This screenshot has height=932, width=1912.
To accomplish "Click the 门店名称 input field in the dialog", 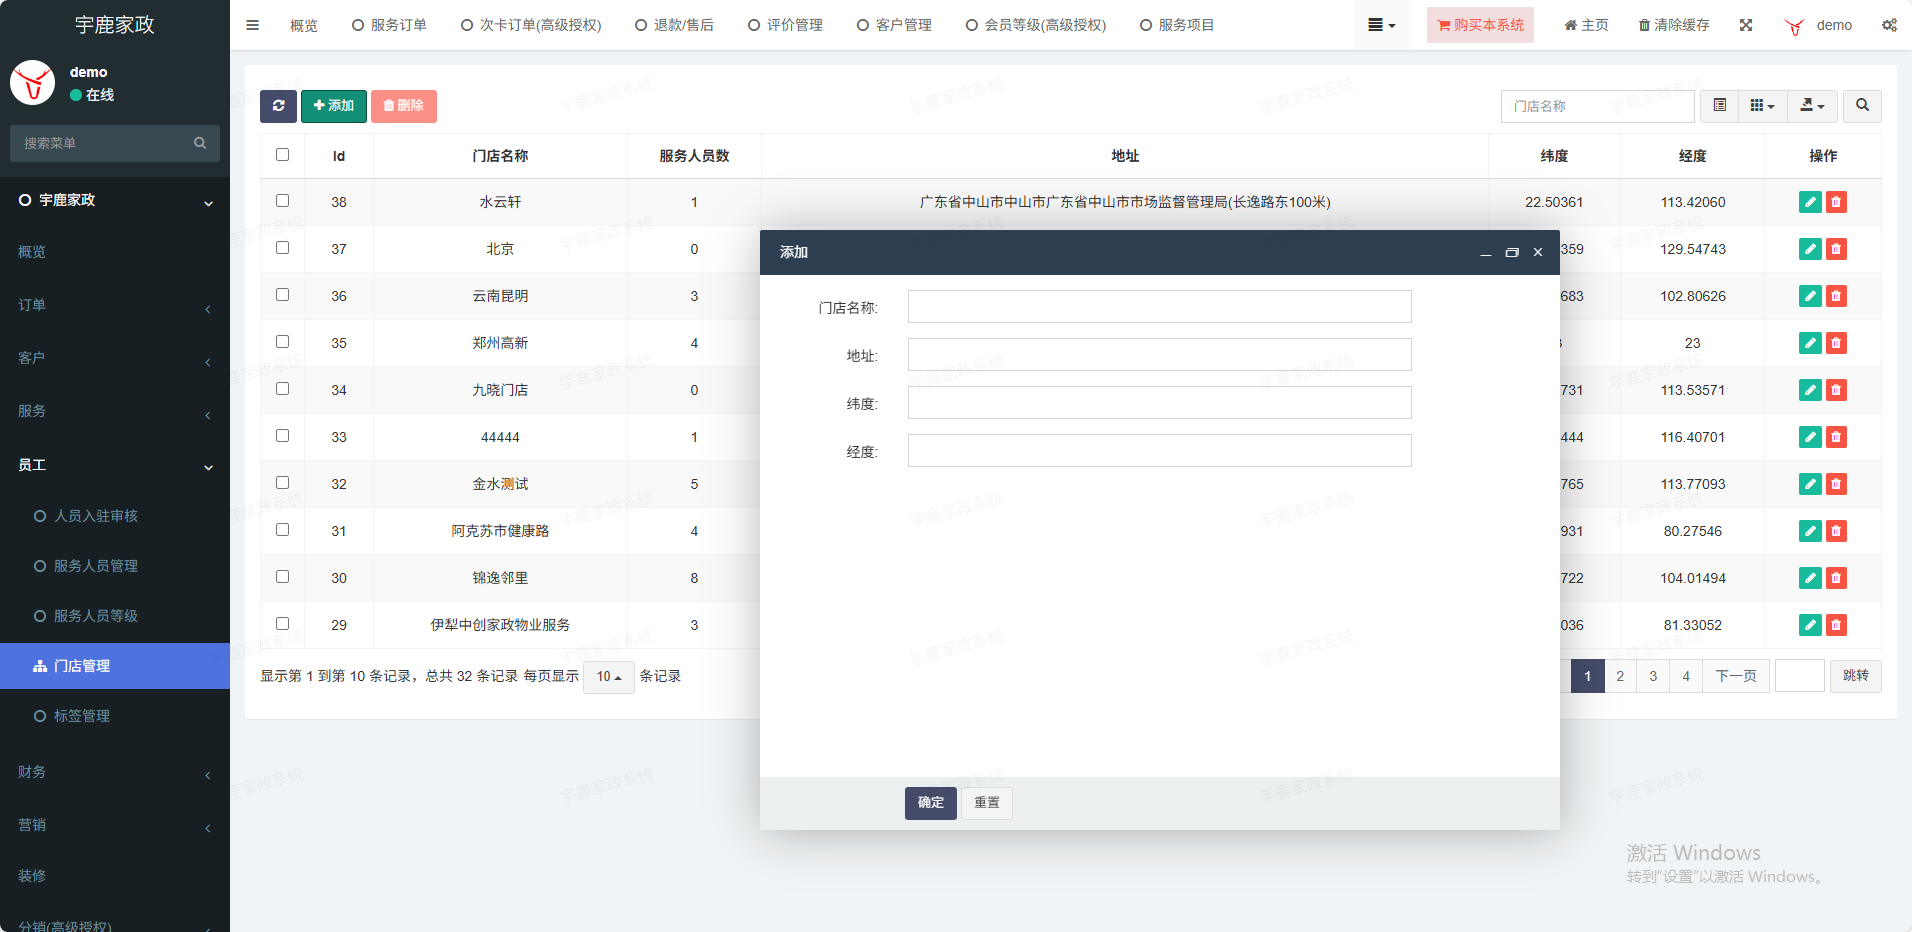I will point(1159,307).
